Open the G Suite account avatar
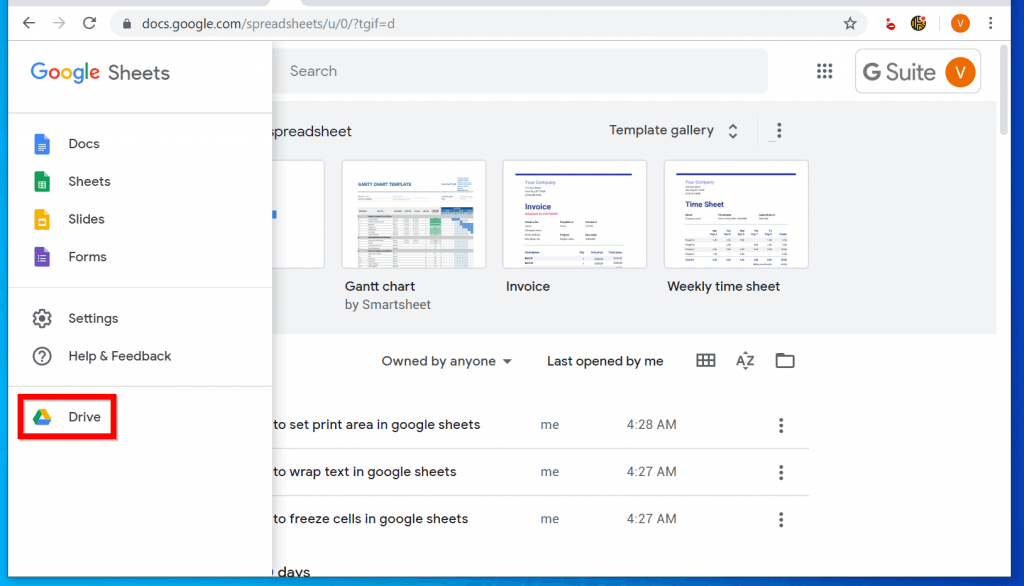The height and width of the screenshot is (586, 1024). point(960,73)
